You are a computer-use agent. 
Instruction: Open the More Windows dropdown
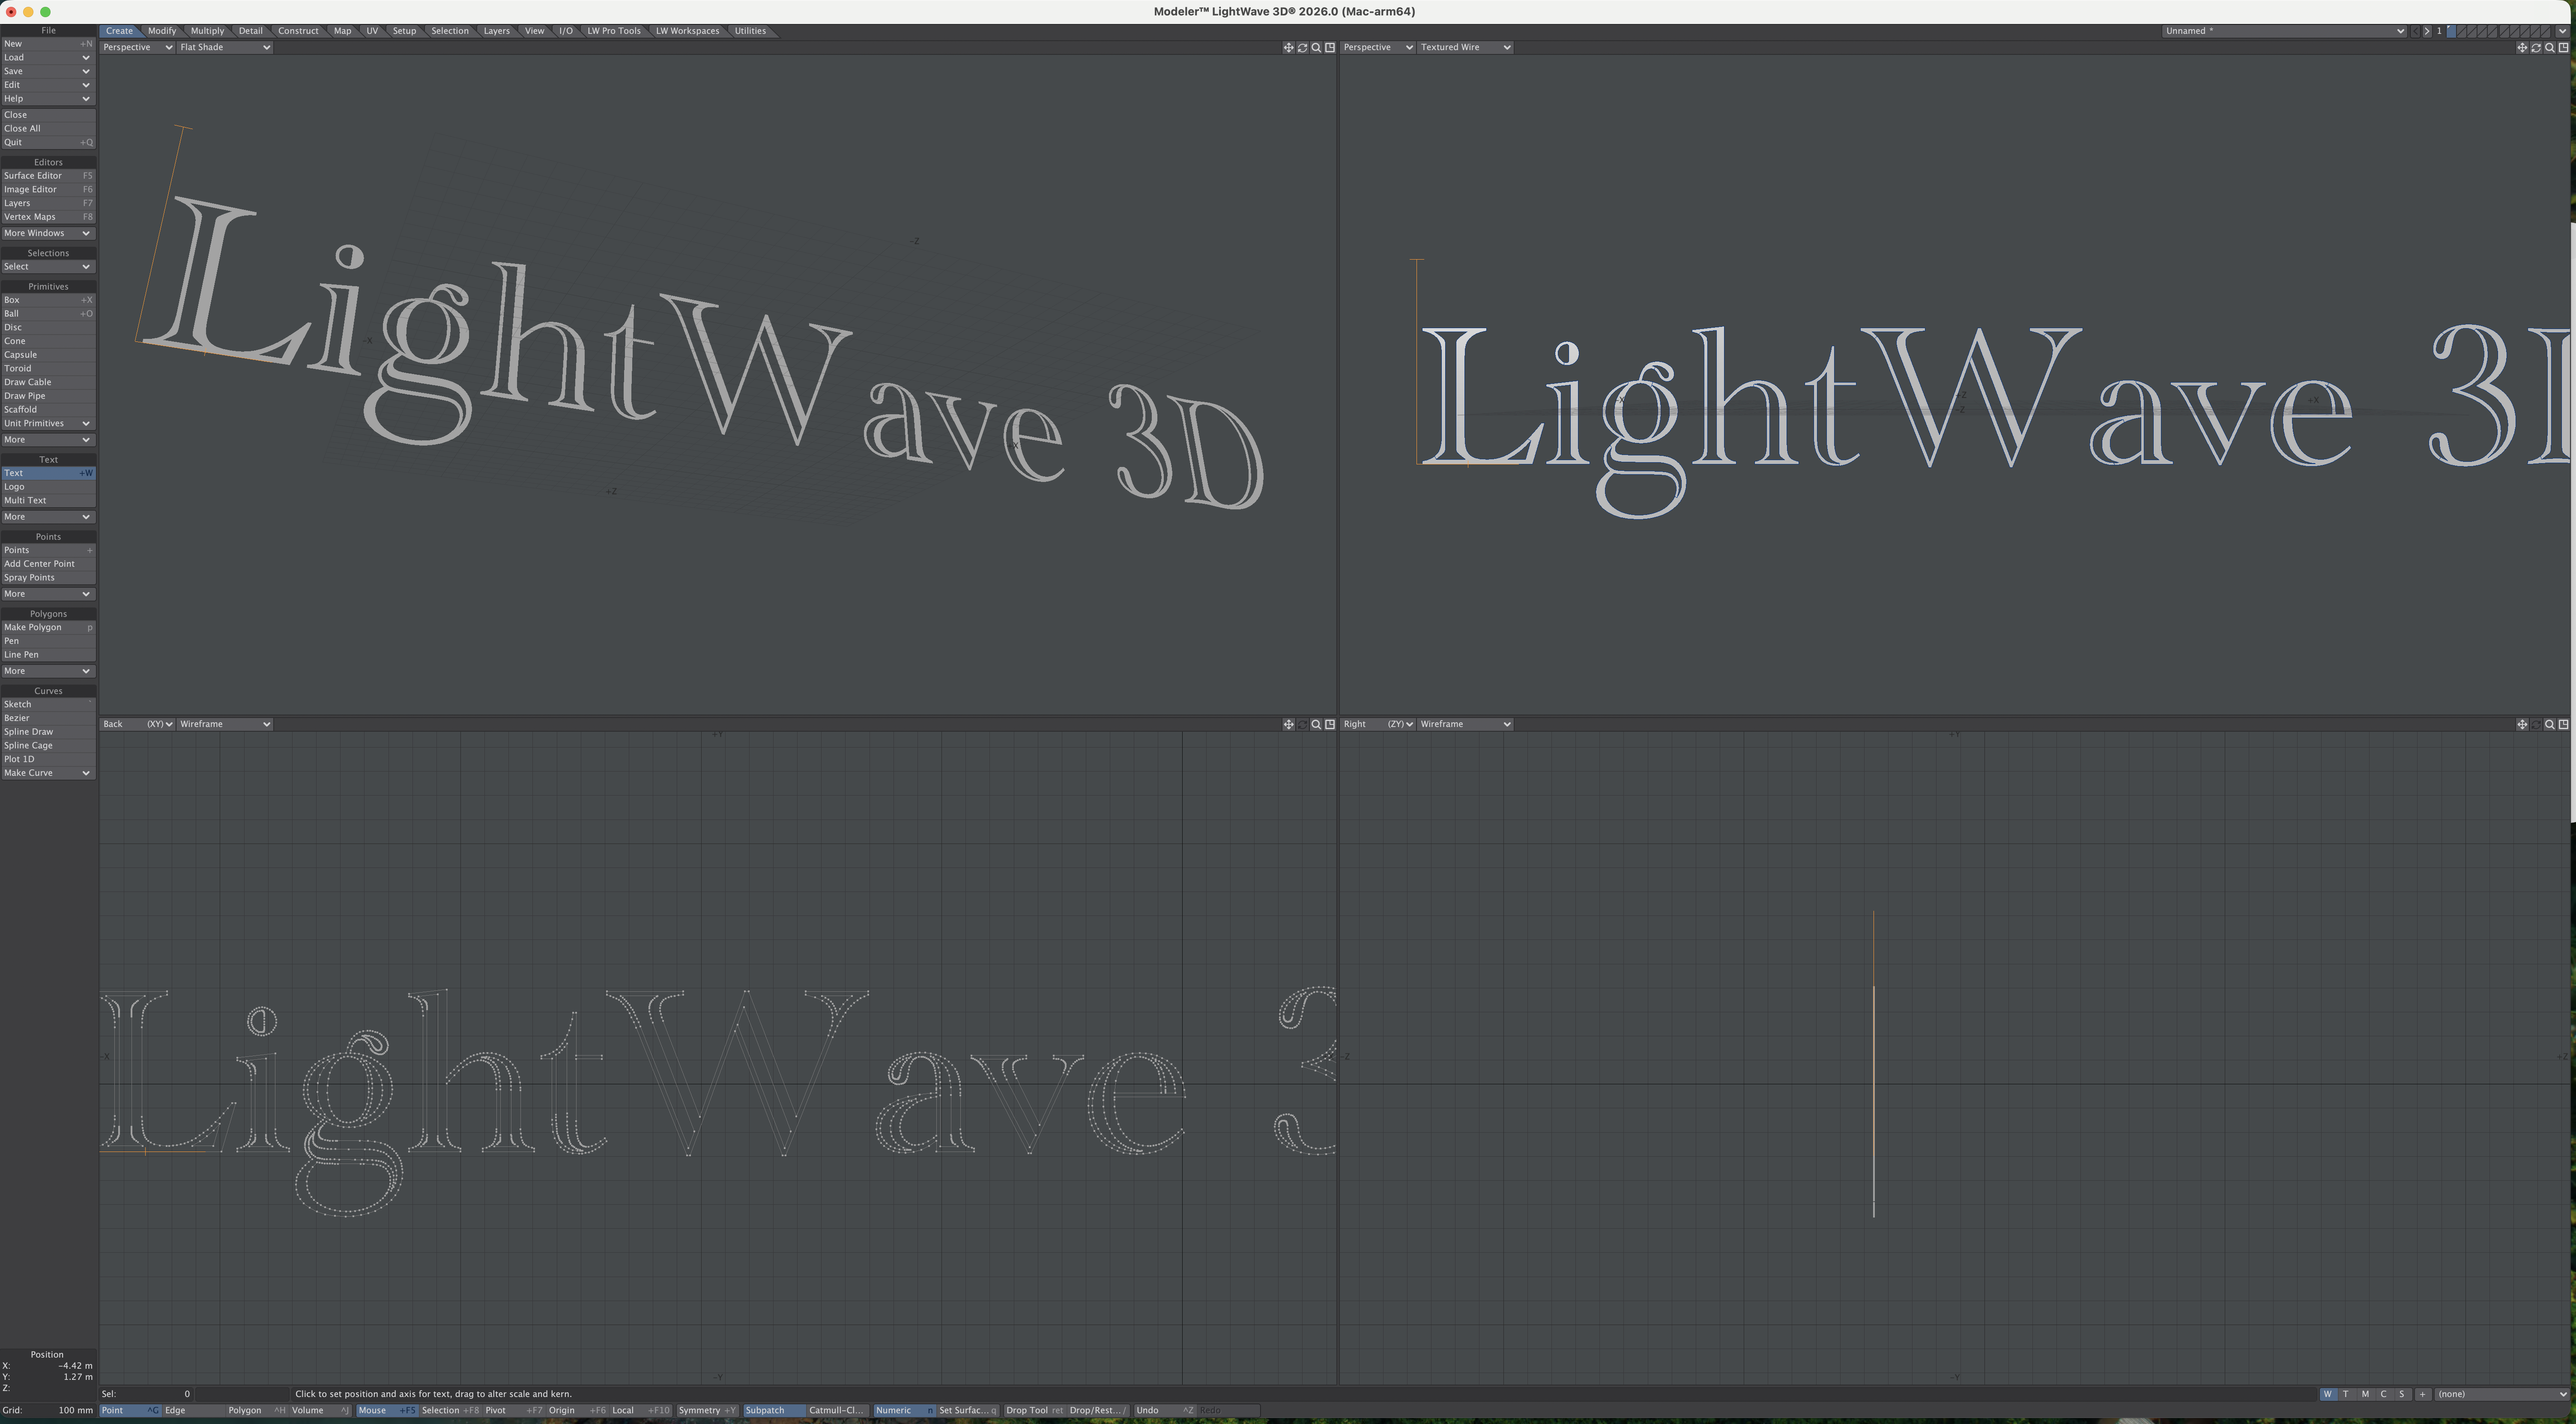coord(48,233)
